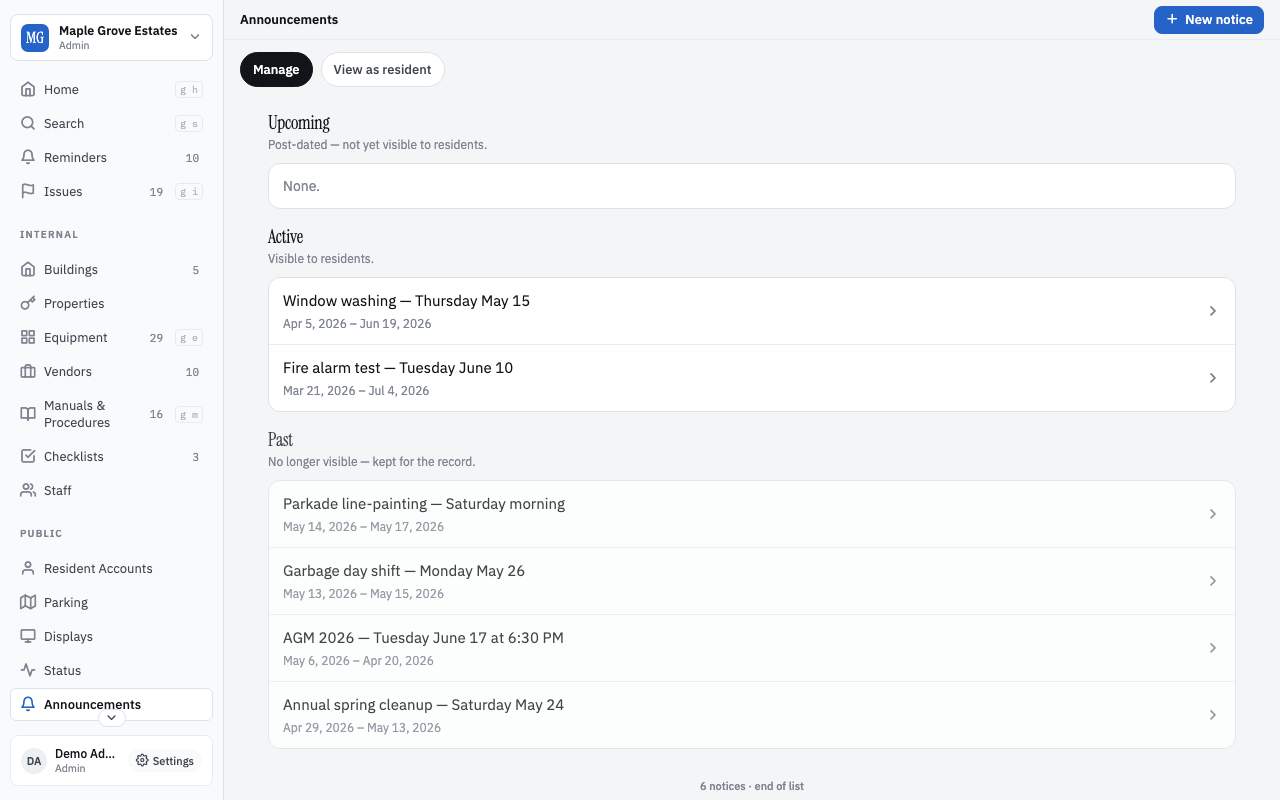This screenshot has width=1280, height=800.
Task: Go to Equipment in the sidebar
Action: coord(111,337)
